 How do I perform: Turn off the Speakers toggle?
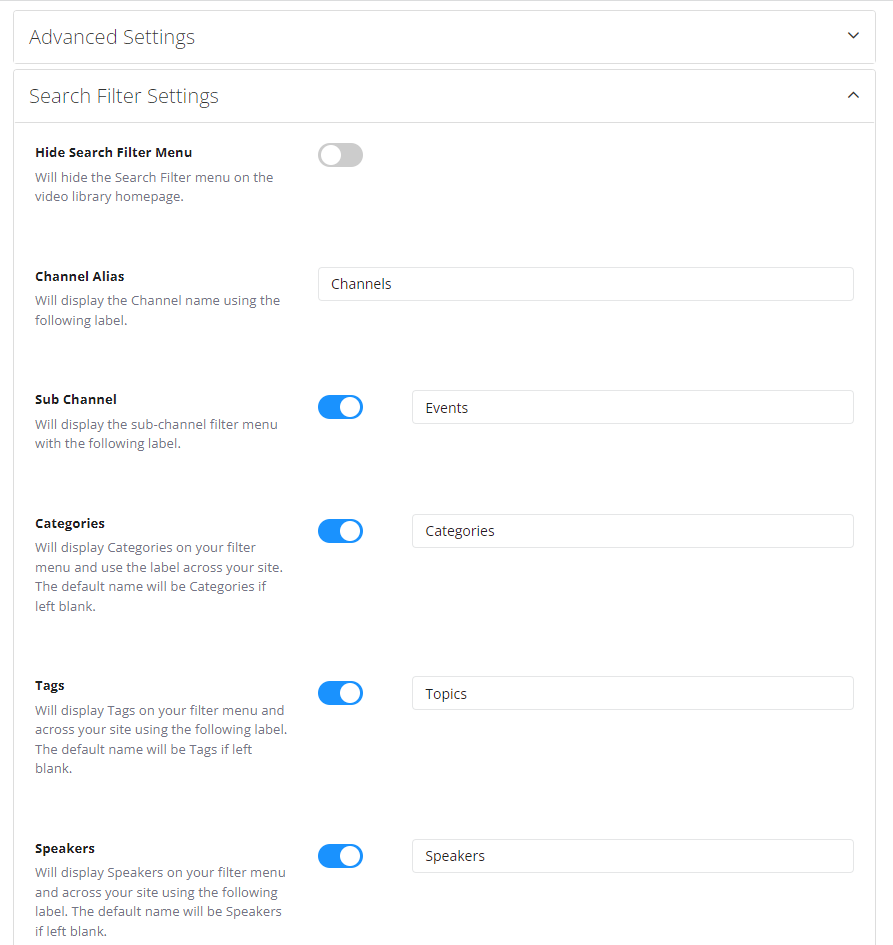pos(340,856)
